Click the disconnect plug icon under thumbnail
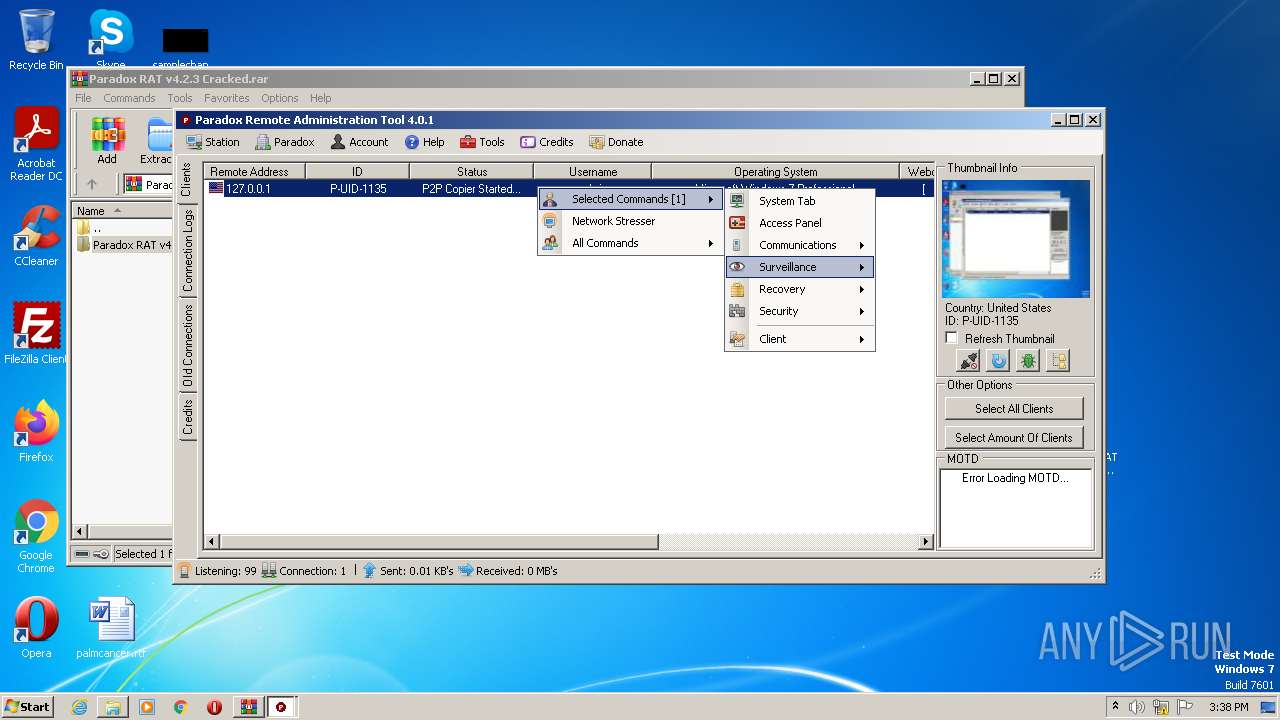The image size is (1280, 720). point(968,361)
